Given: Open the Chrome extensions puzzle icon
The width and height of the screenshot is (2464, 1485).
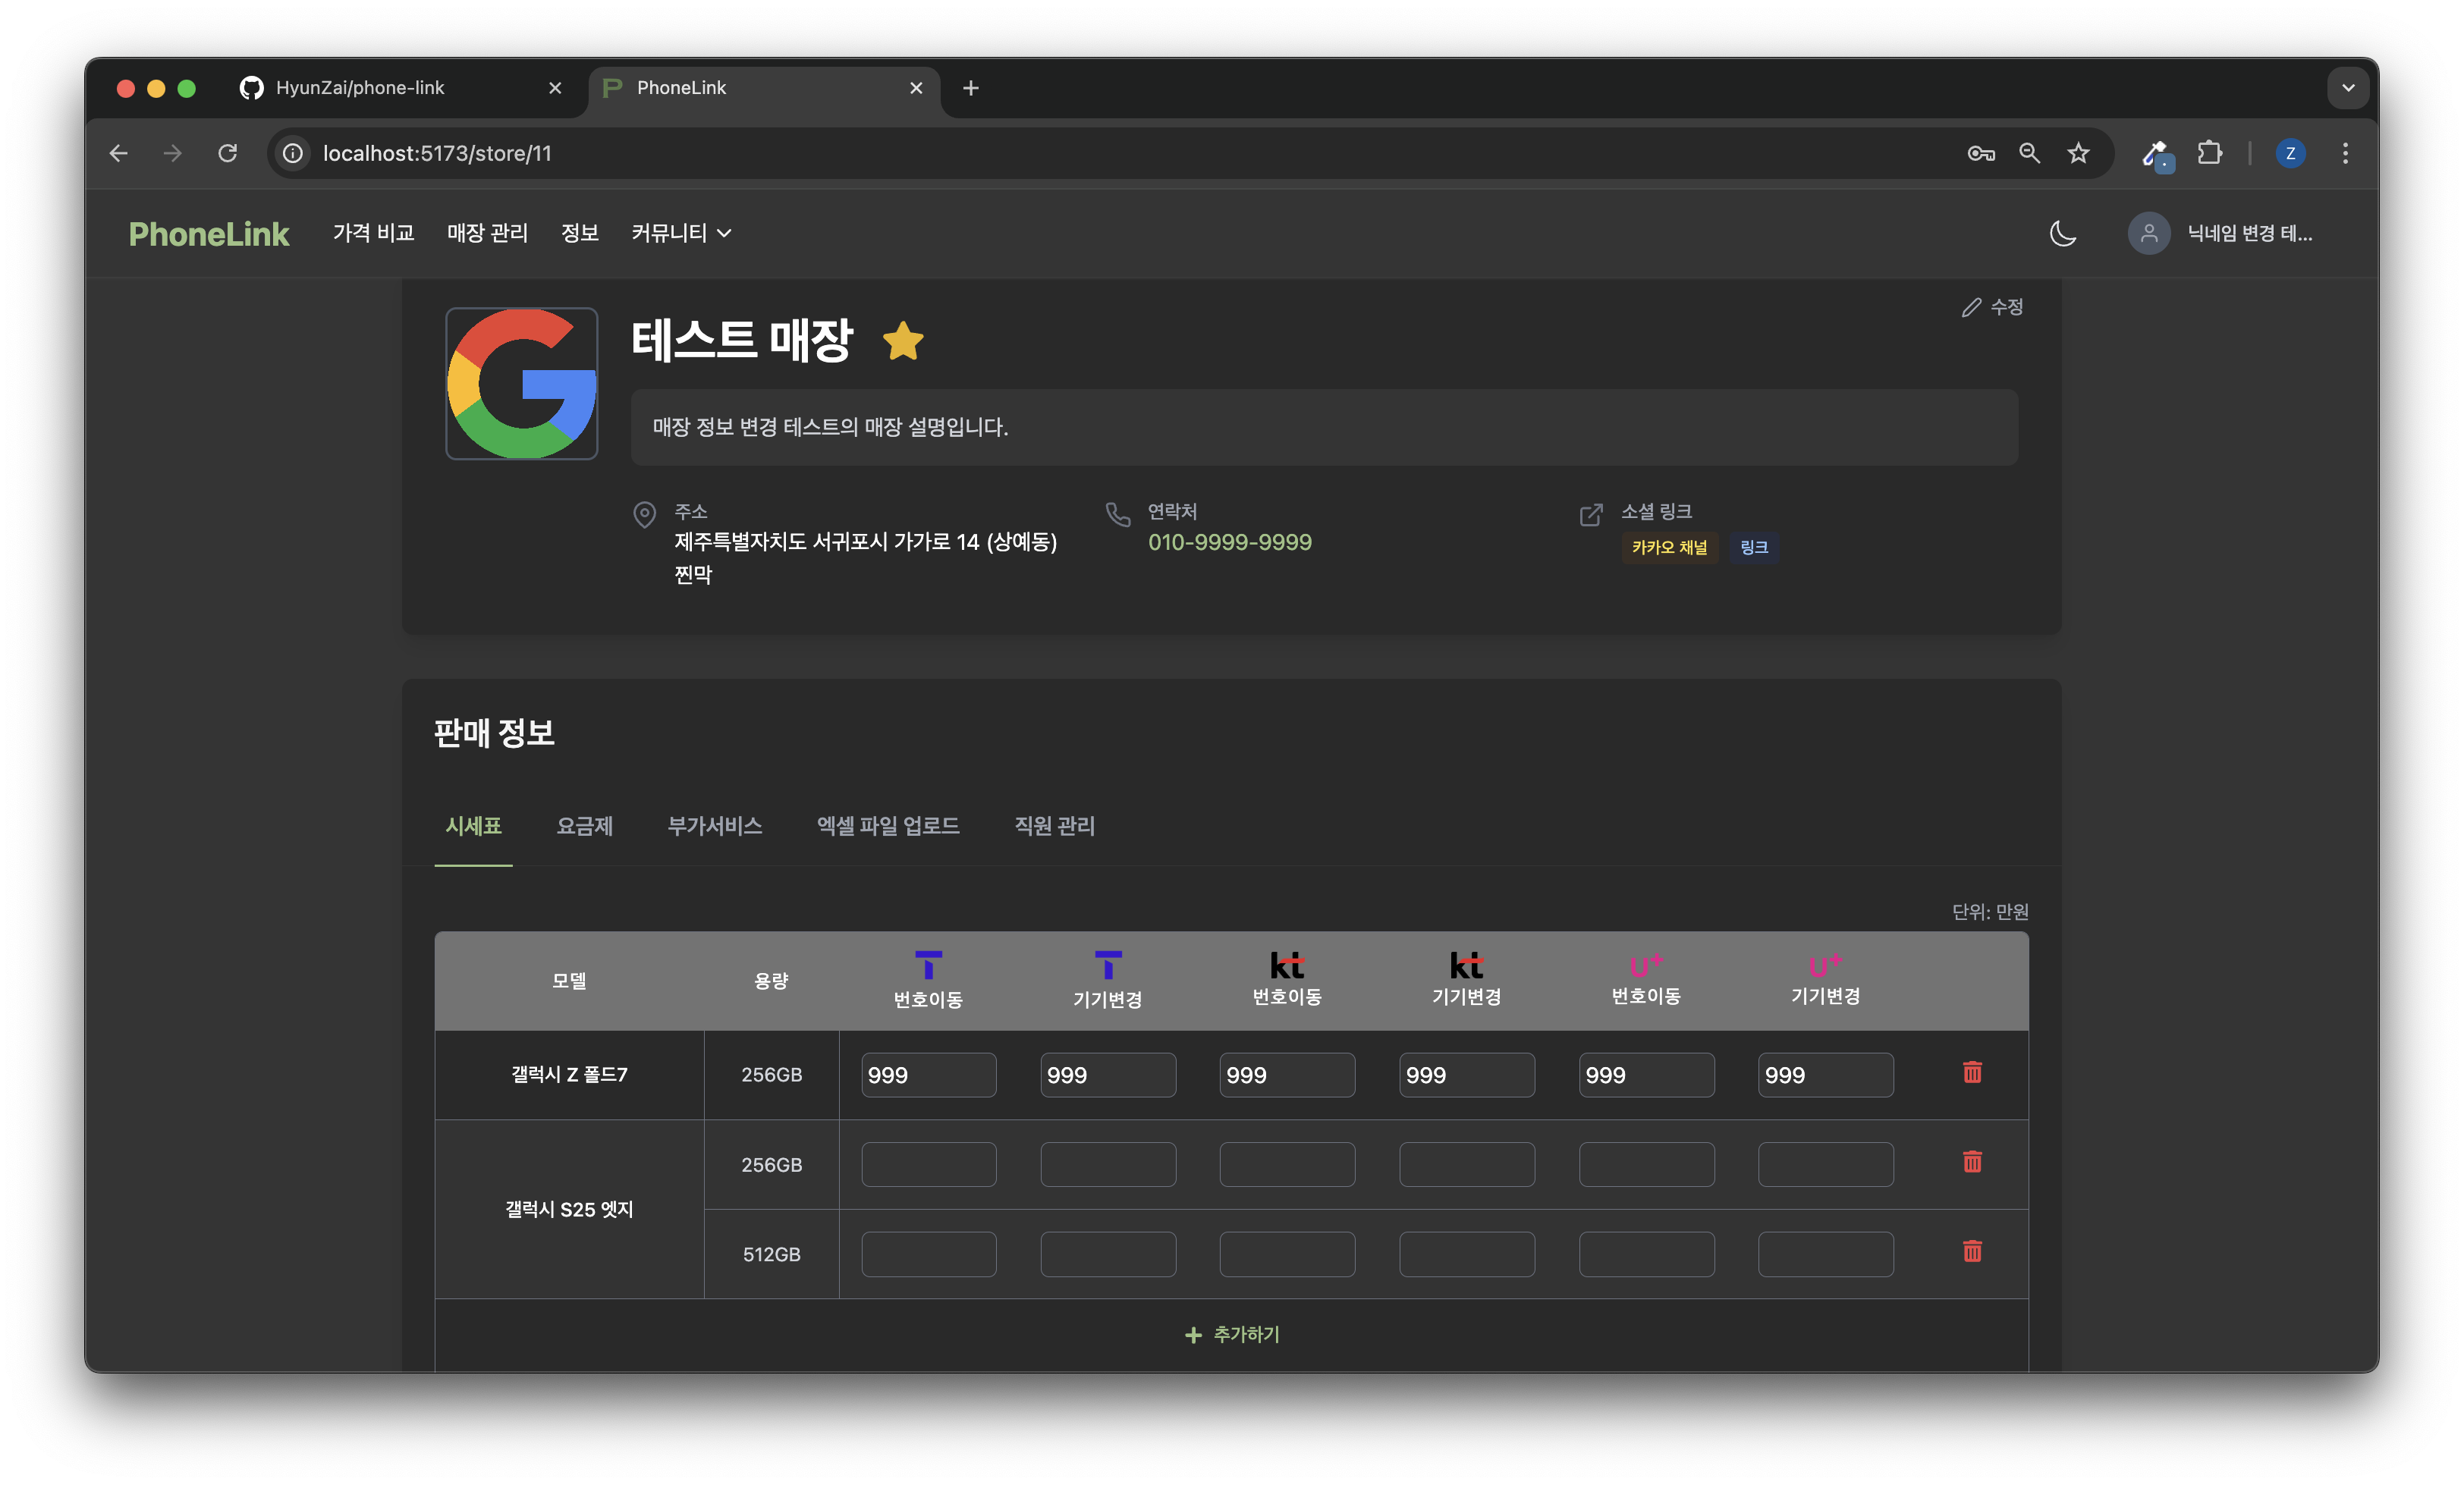Looking at the screenshot, I should 2209,153.
